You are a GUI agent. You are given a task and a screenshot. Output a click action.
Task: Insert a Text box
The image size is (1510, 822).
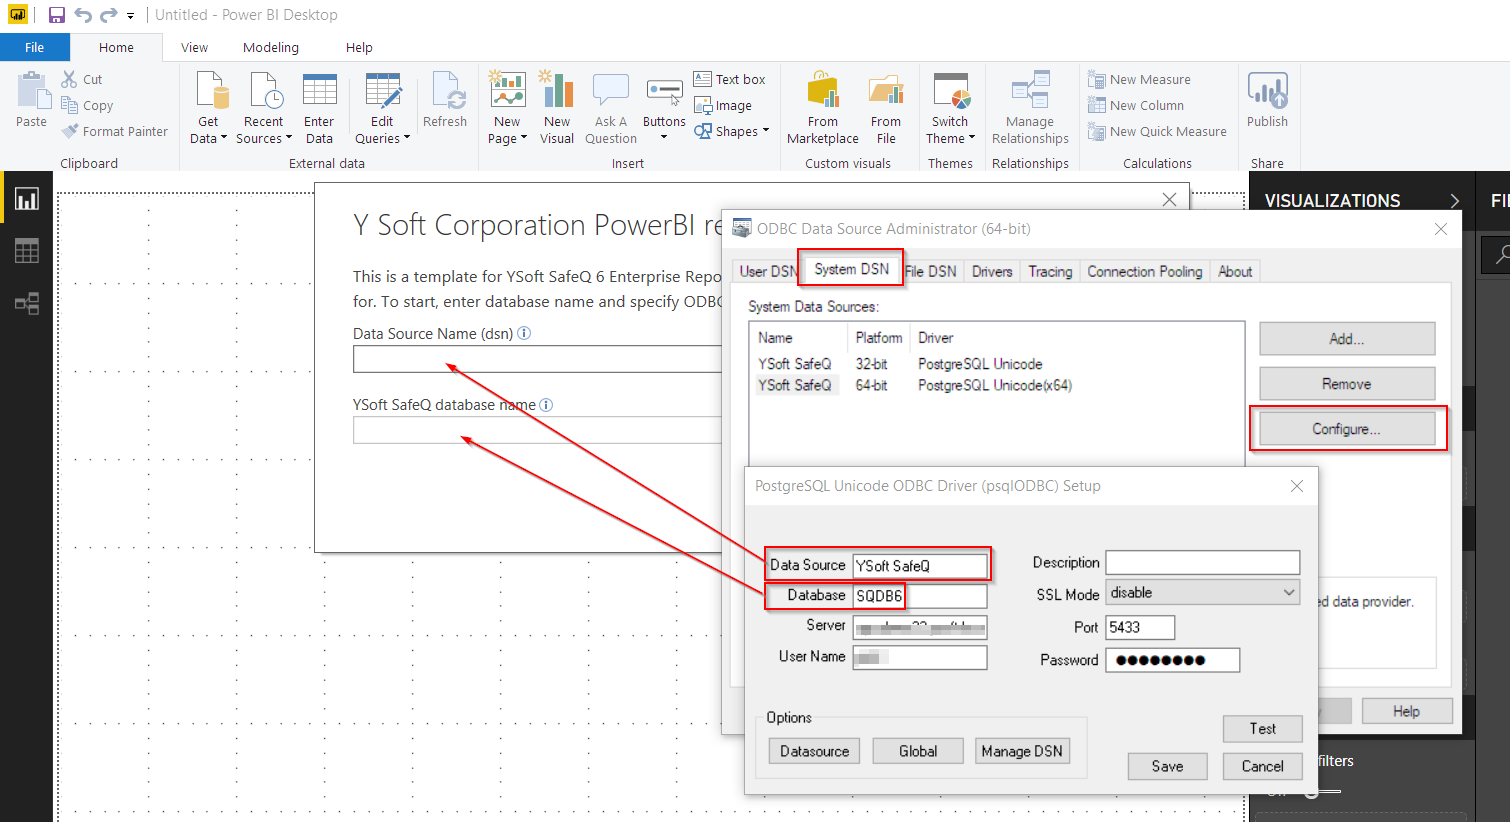[x=730, y=79]
